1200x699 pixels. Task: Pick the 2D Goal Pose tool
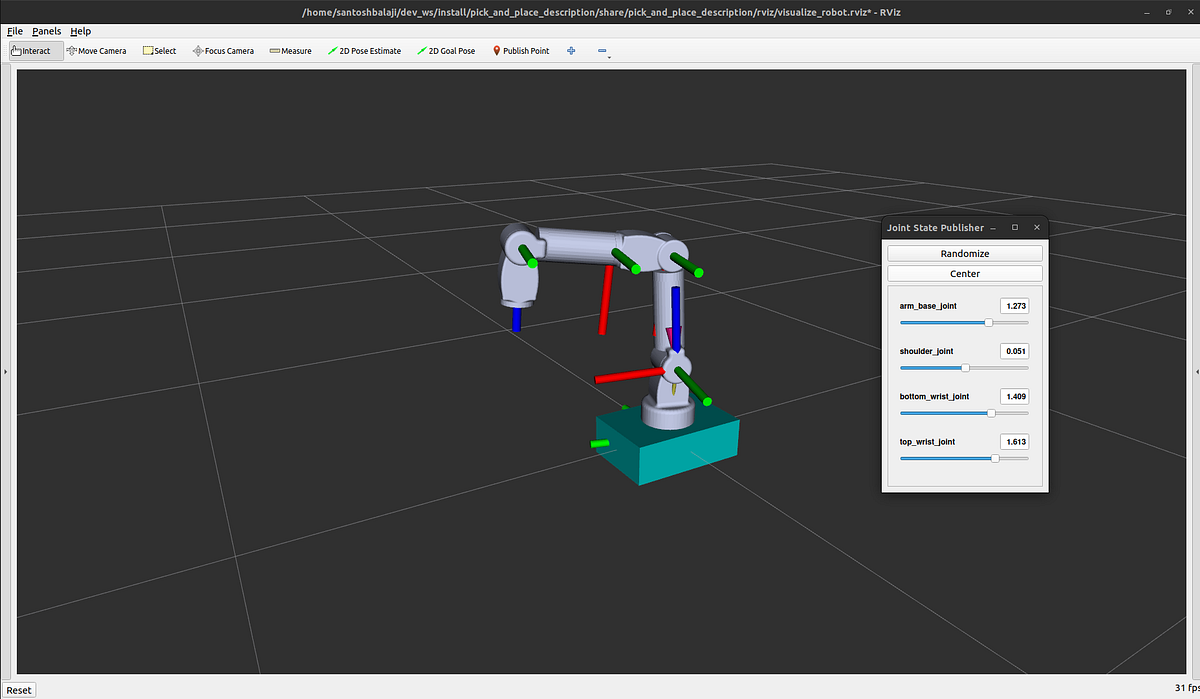coord(446,50)
